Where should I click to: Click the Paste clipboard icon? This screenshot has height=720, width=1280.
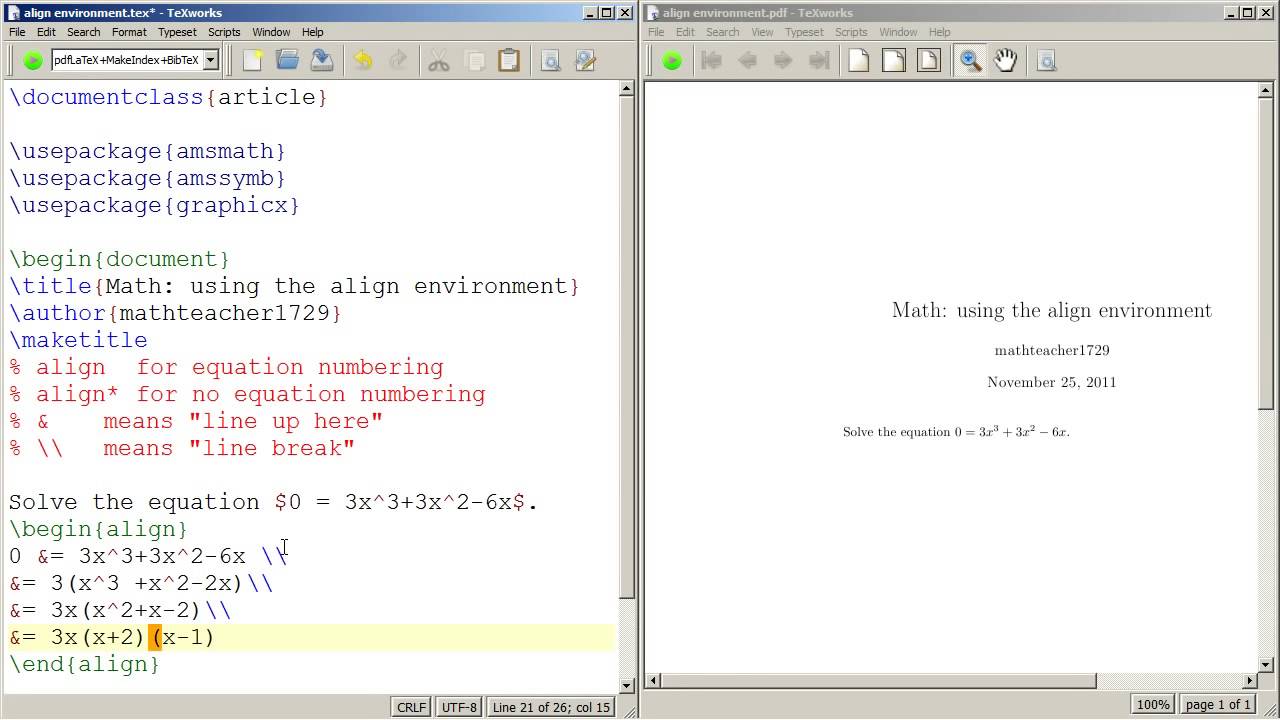(509, 61)
